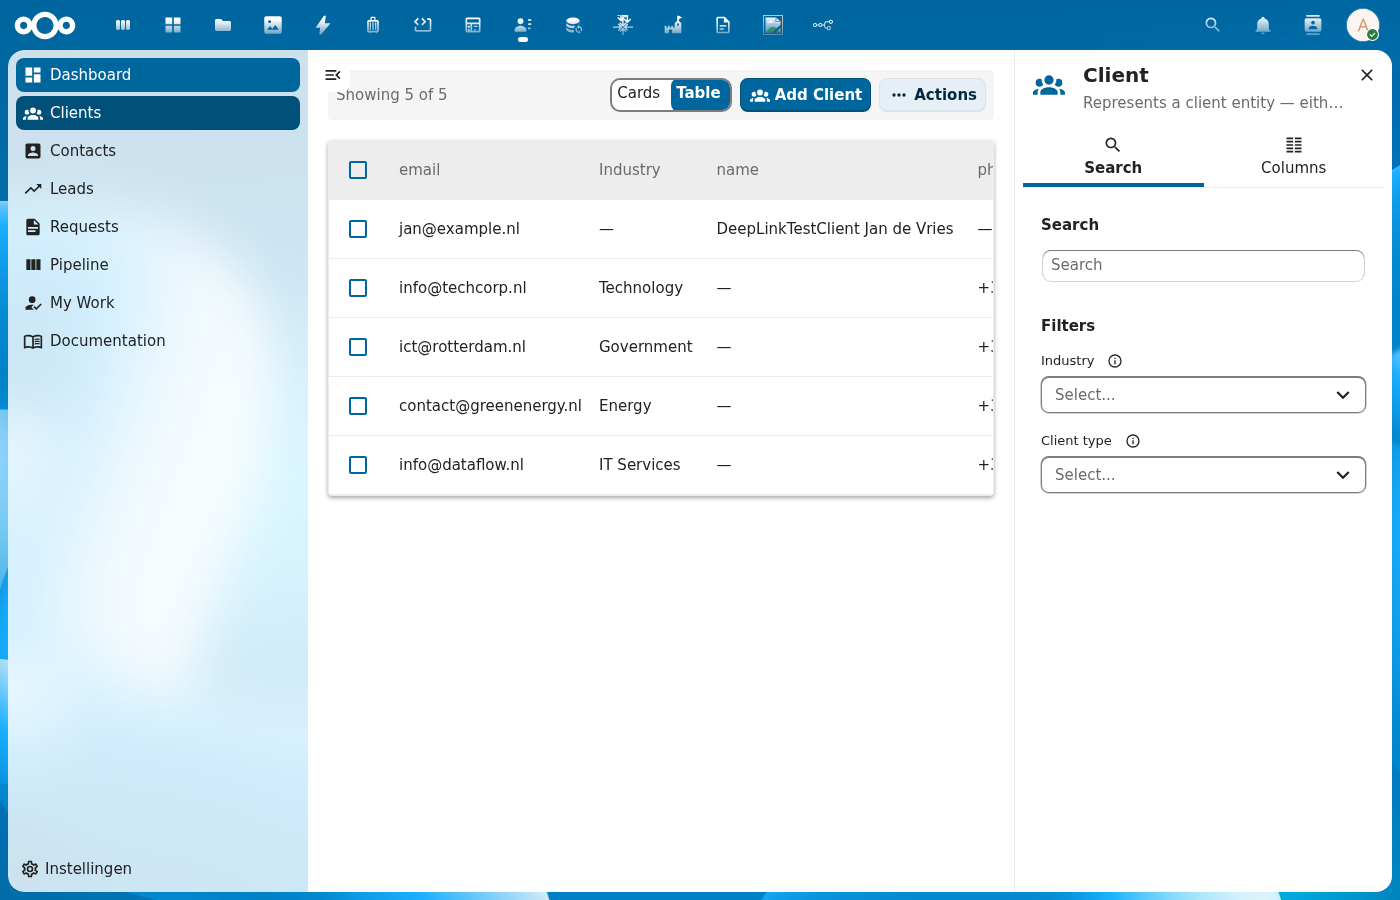Open user avatar account menu
Viewport: 1400px width, 900px height.
tap(1363, 25)
